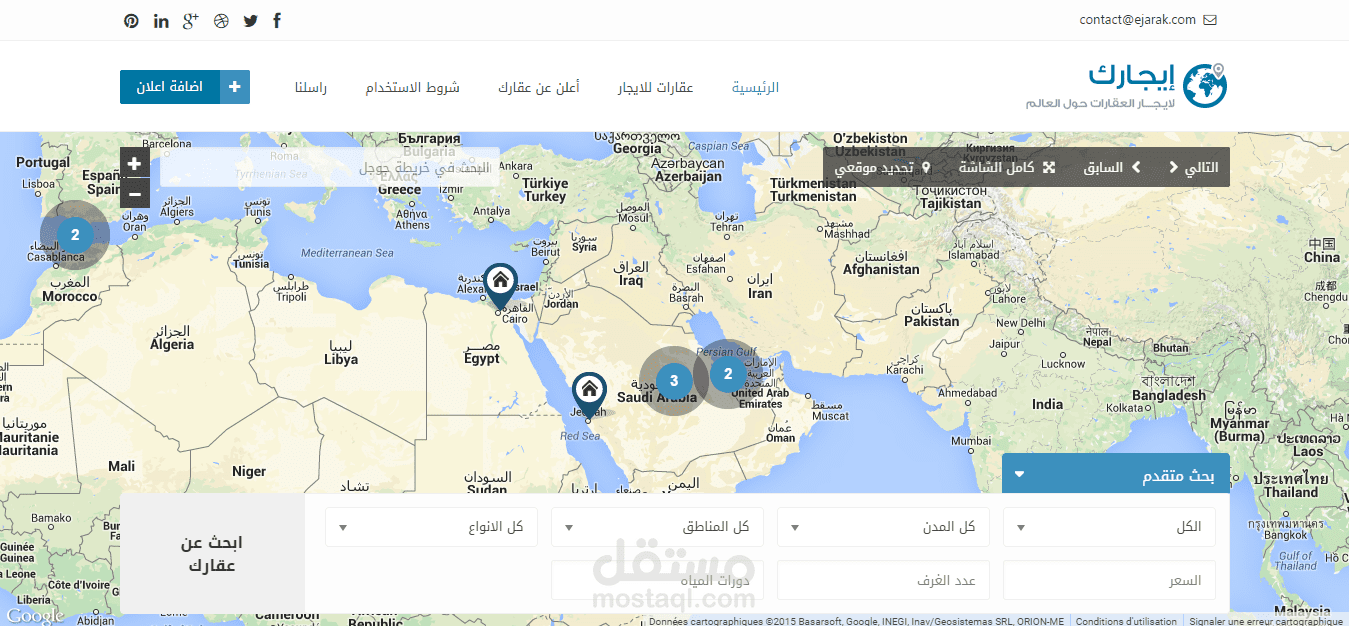Open the راسلنا page link
This screenshot has width=1349, height=626.
coord(312,87)
